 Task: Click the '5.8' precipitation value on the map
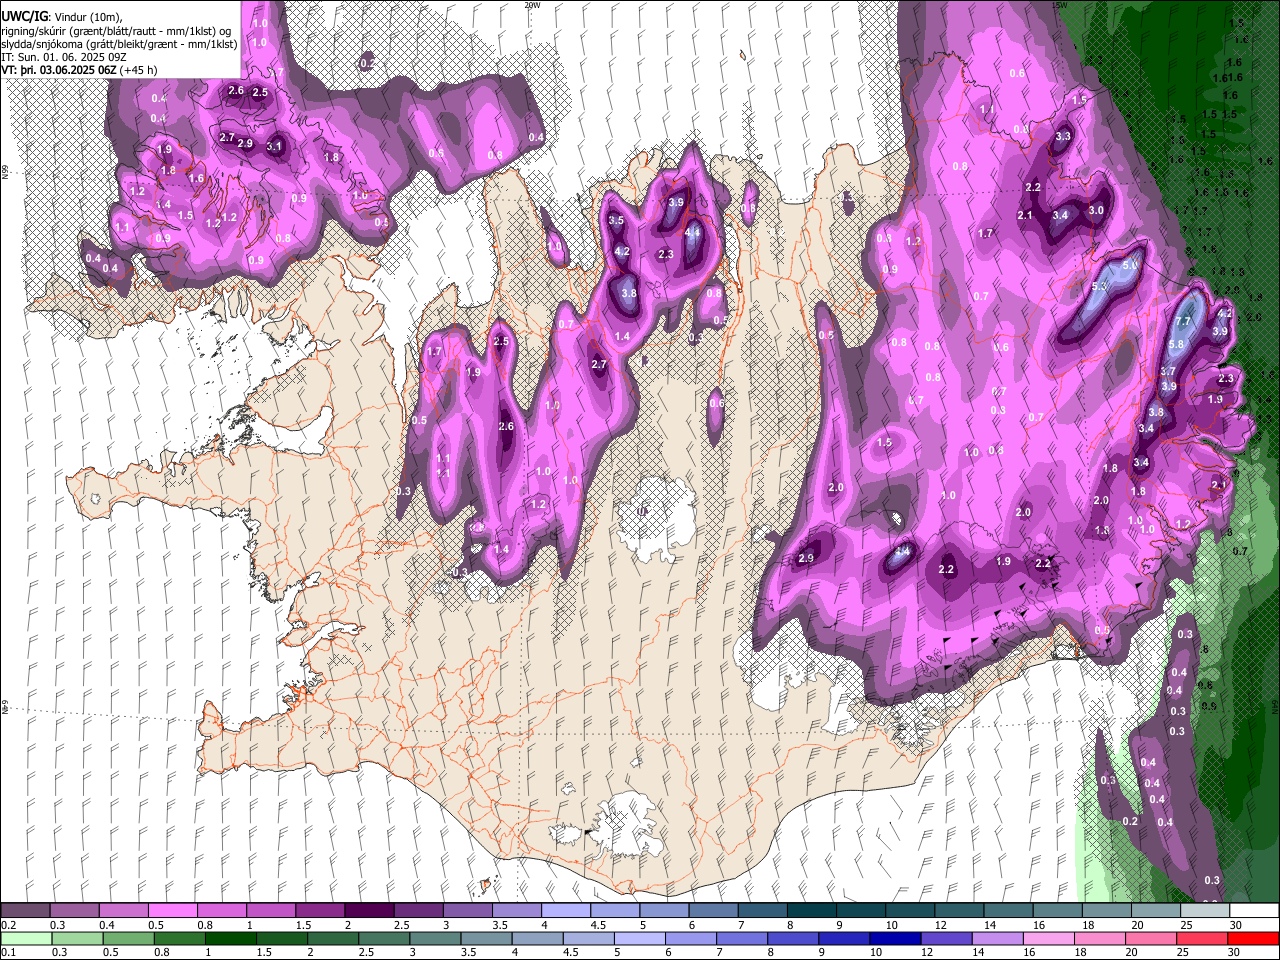coord(1176,344)
